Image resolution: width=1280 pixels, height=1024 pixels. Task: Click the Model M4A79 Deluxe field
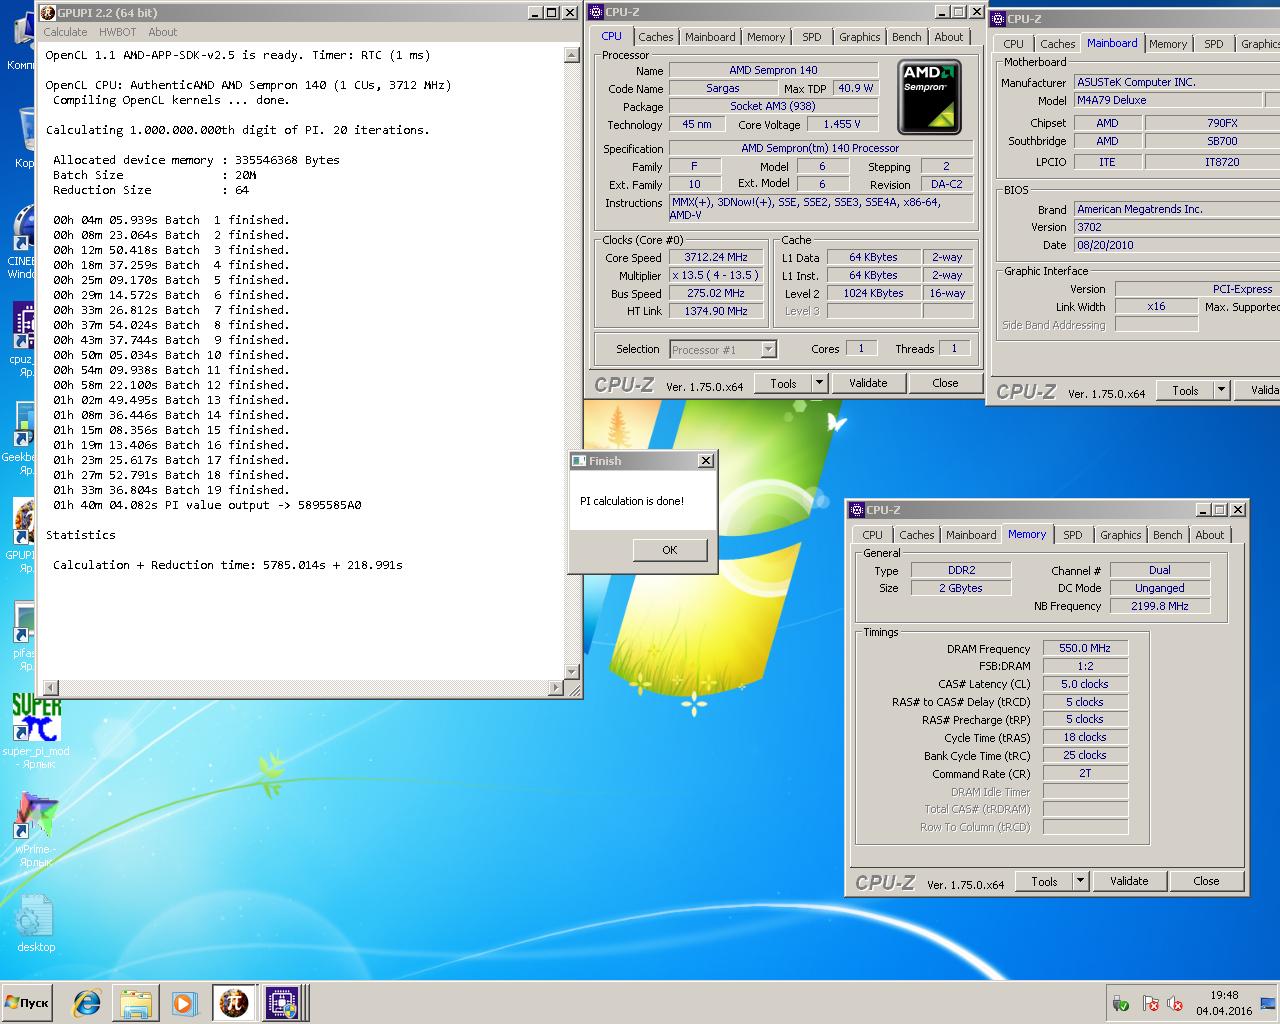(1167, 100)
